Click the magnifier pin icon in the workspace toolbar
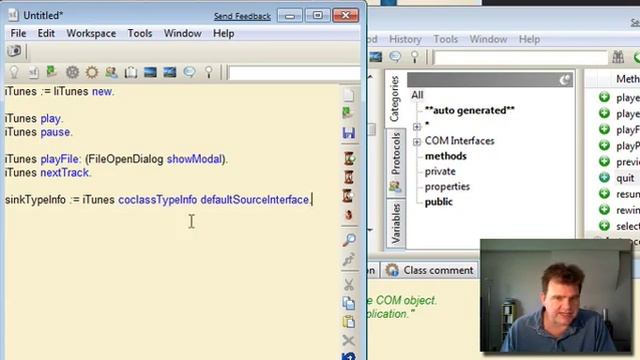640x360 pixels. (x=209, y=72)
